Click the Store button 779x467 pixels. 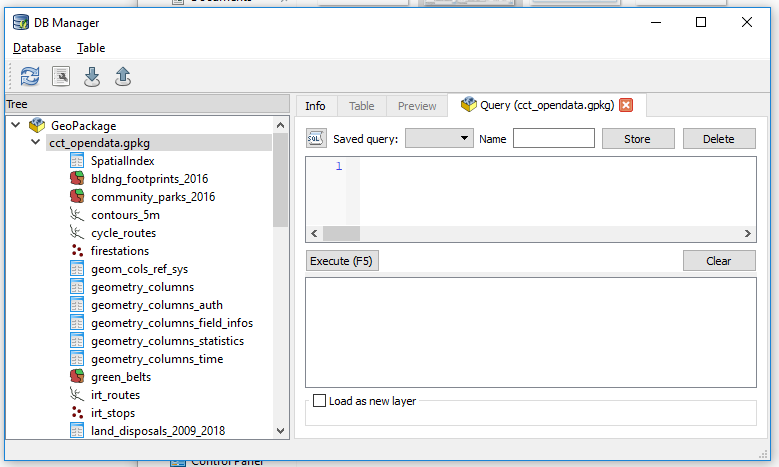coord(638,139)
